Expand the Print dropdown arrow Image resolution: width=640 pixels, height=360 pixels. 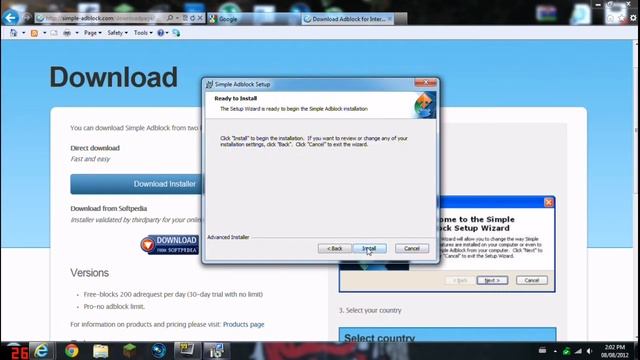pyautogui.click(x=76, y=33)
